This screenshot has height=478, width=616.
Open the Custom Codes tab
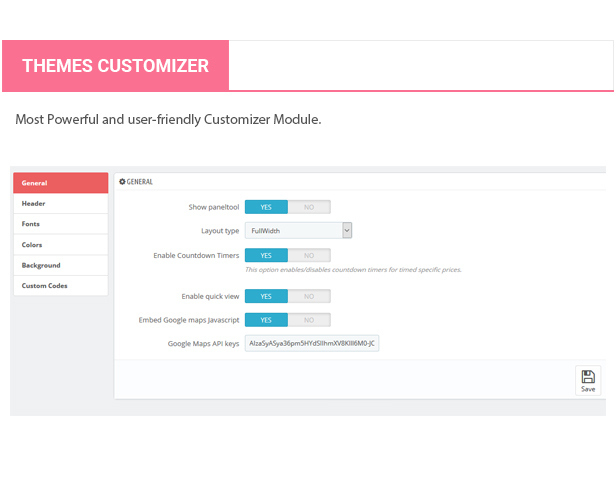pos(61,286)
